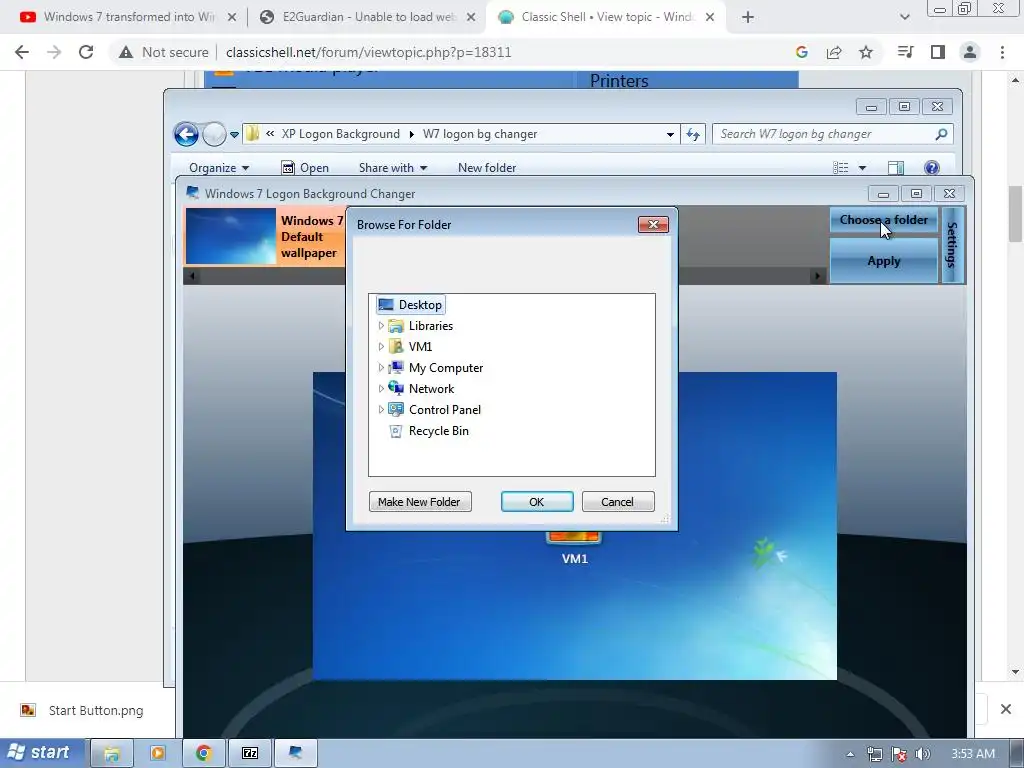Image resolution: width=1024 pixels, height=768 pixels.
Task: Select the Windows 7 Default wallpaper thumbnail
Action: pos(265,236)
